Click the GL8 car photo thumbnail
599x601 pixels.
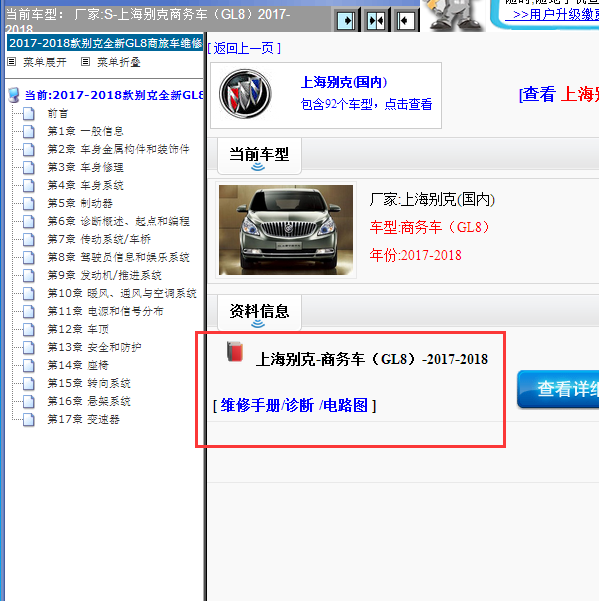point(286,230)
